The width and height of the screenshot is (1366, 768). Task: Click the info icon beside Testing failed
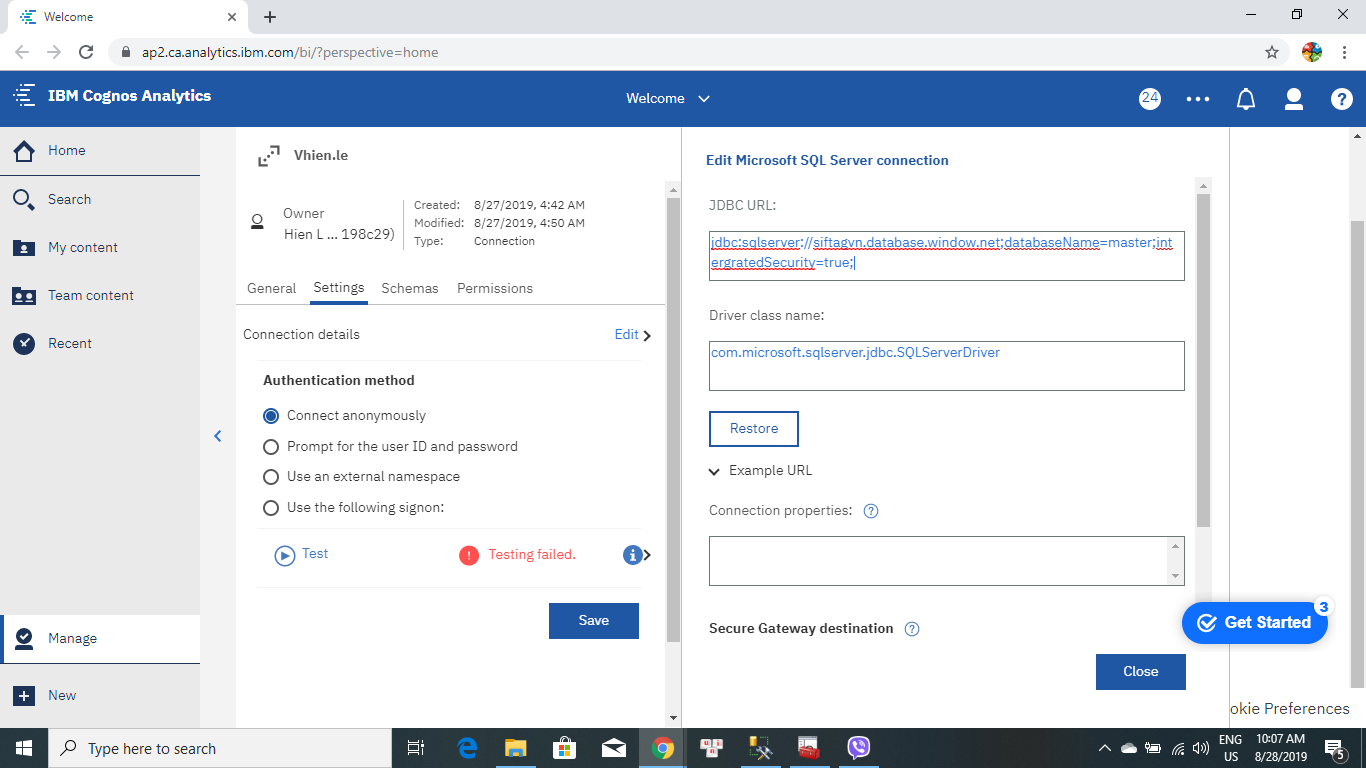pyautogui.click(x=632, y=554)
